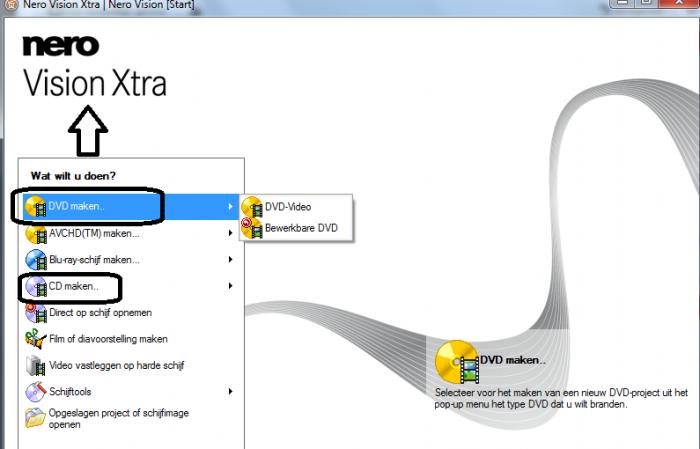Click the Video vastleggen op harde schijf icon

(36, 366)
